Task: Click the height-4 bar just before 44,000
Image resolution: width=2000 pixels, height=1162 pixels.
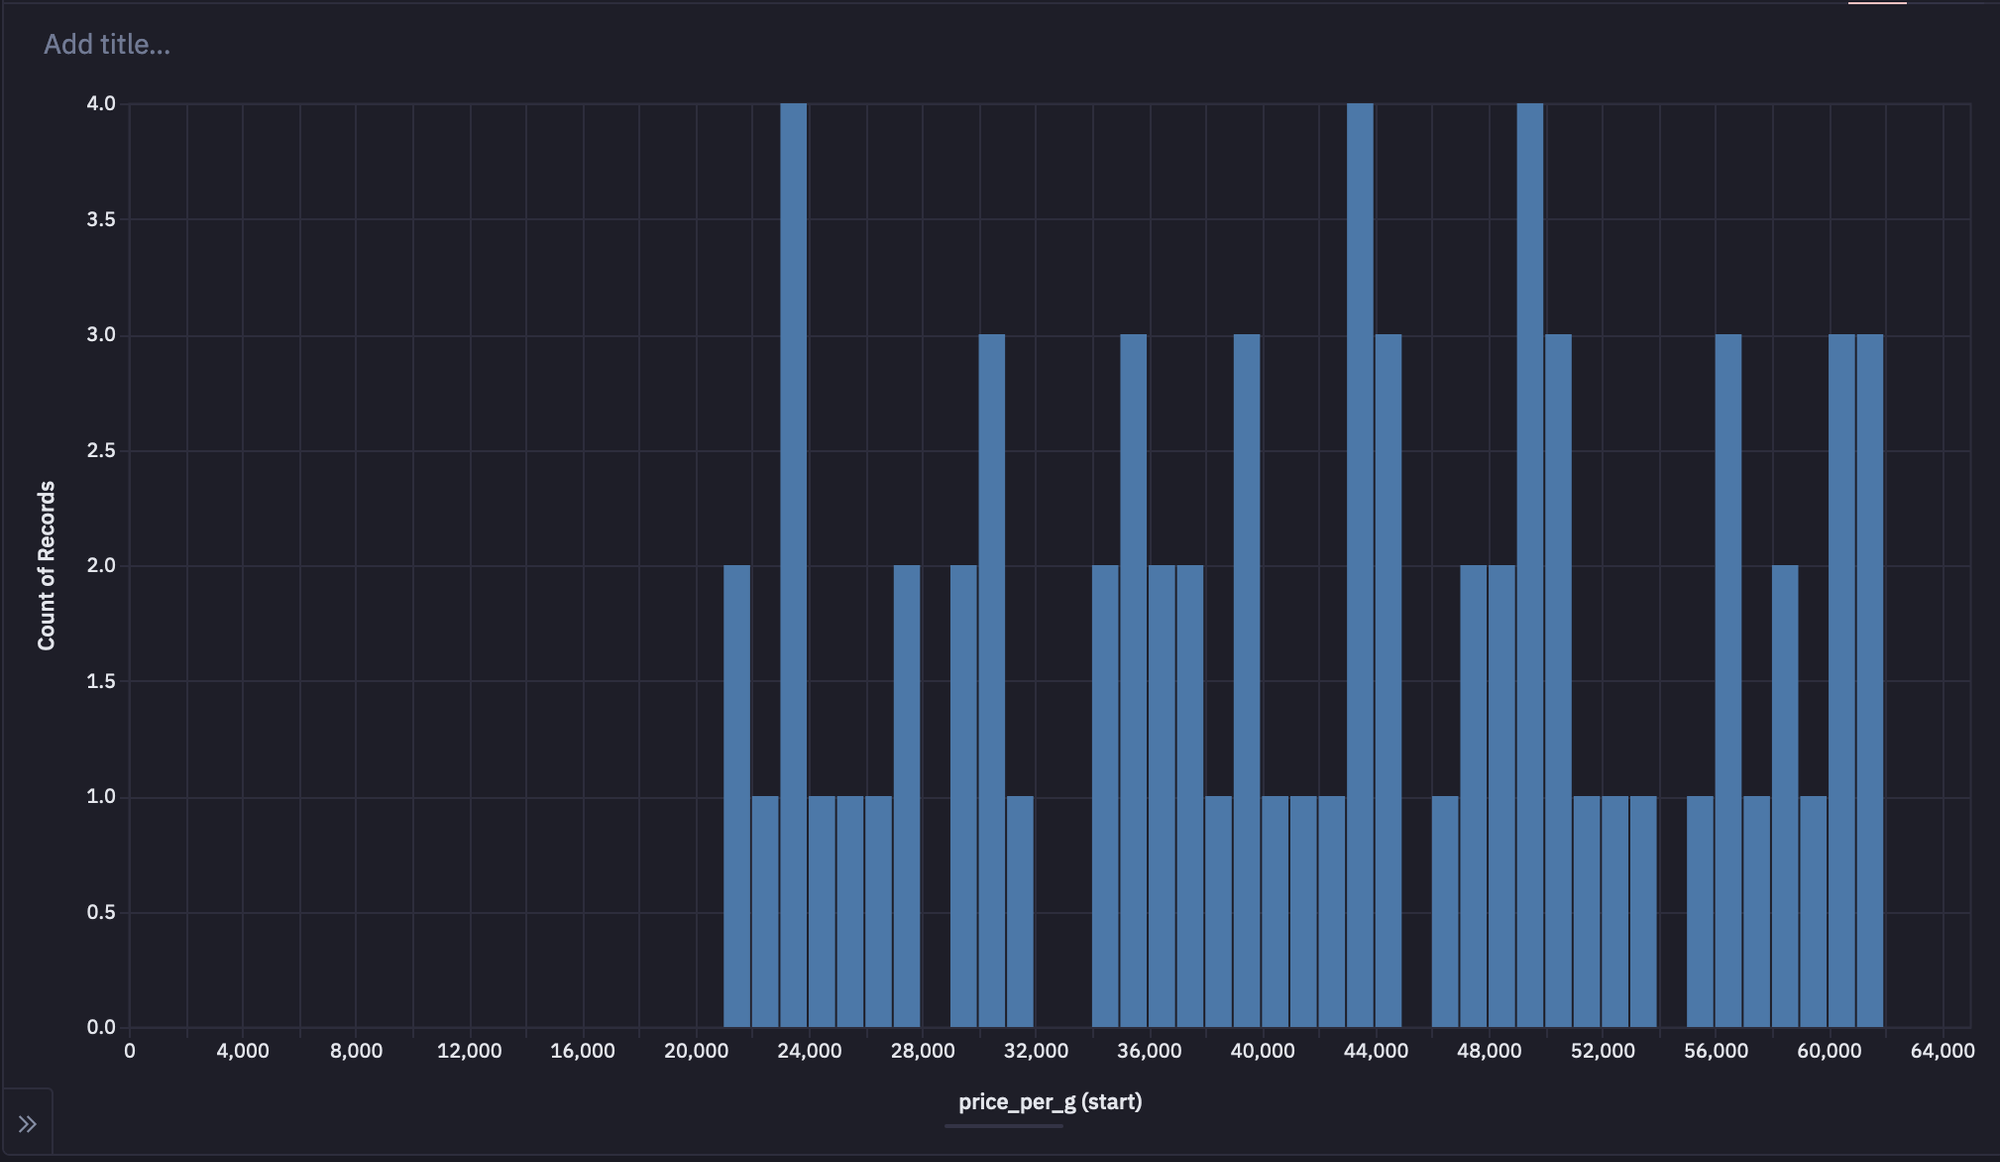Action: (1360, 565)
